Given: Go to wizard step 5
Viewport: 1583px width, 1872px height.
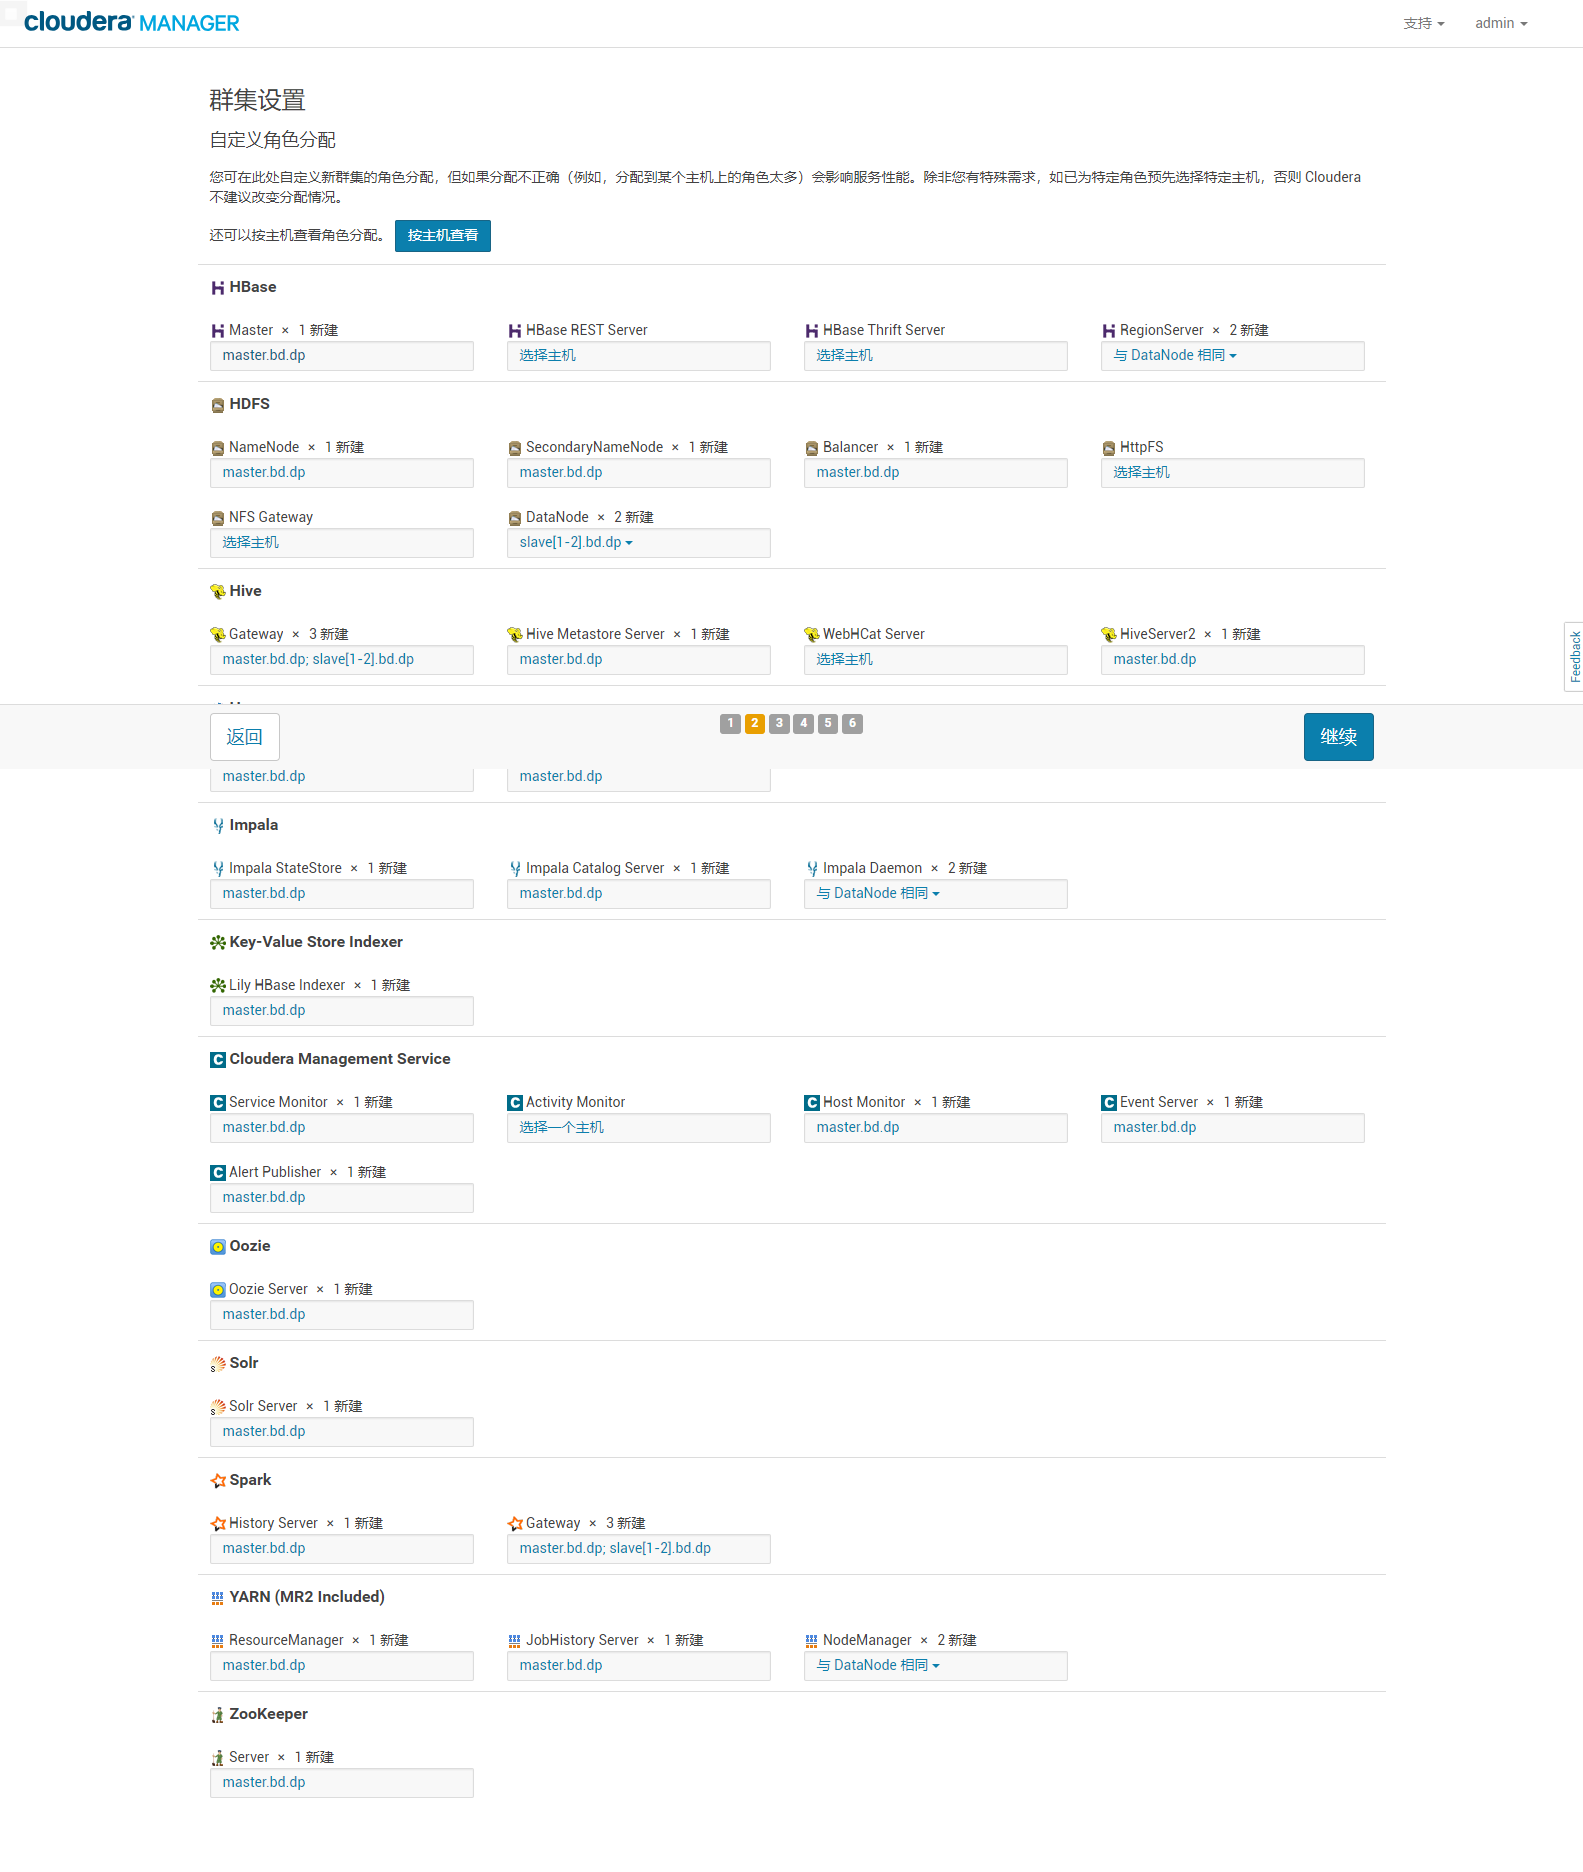Looking at the screenshot, I should 828,723.
